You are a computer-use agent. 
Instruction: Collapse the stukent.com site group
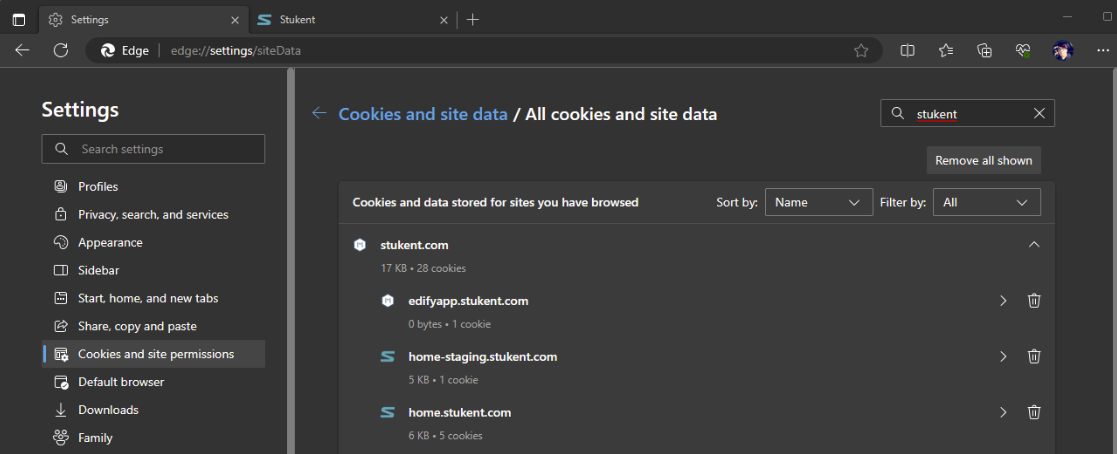point(1034,245)
